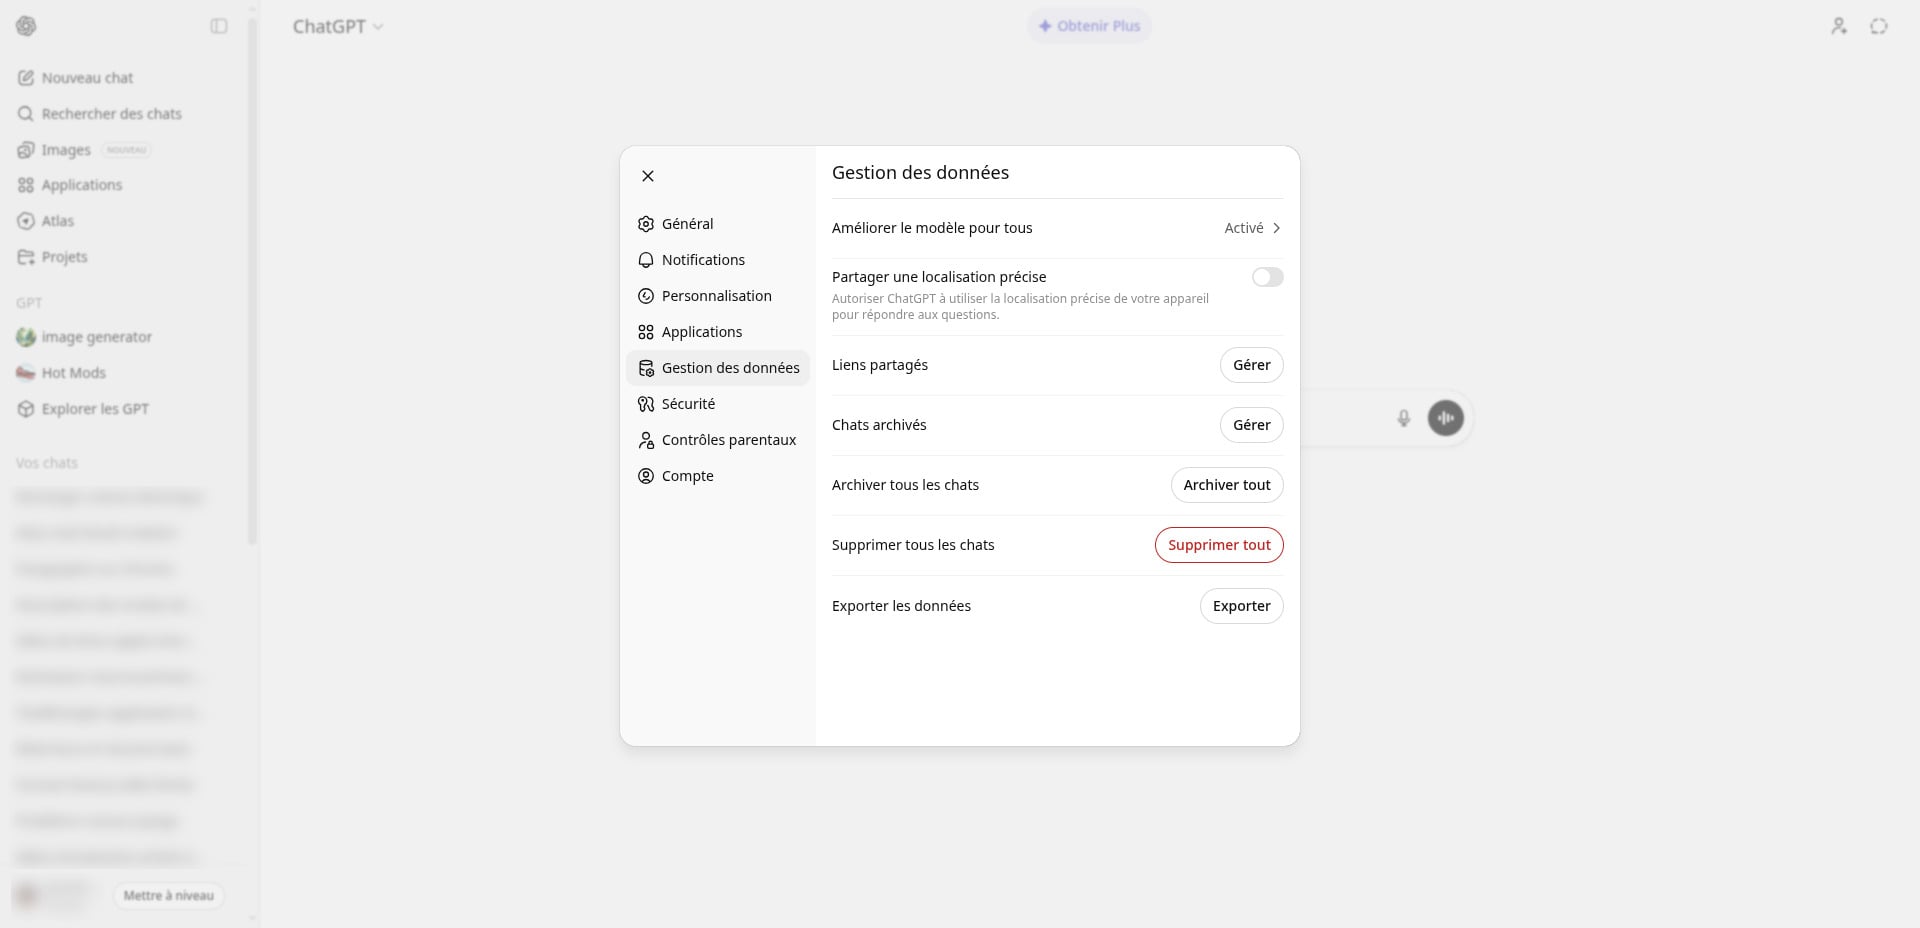This screenshot has width=1920, height=928.
Task: Click the sidebar scrollbar
Action: 252,280
